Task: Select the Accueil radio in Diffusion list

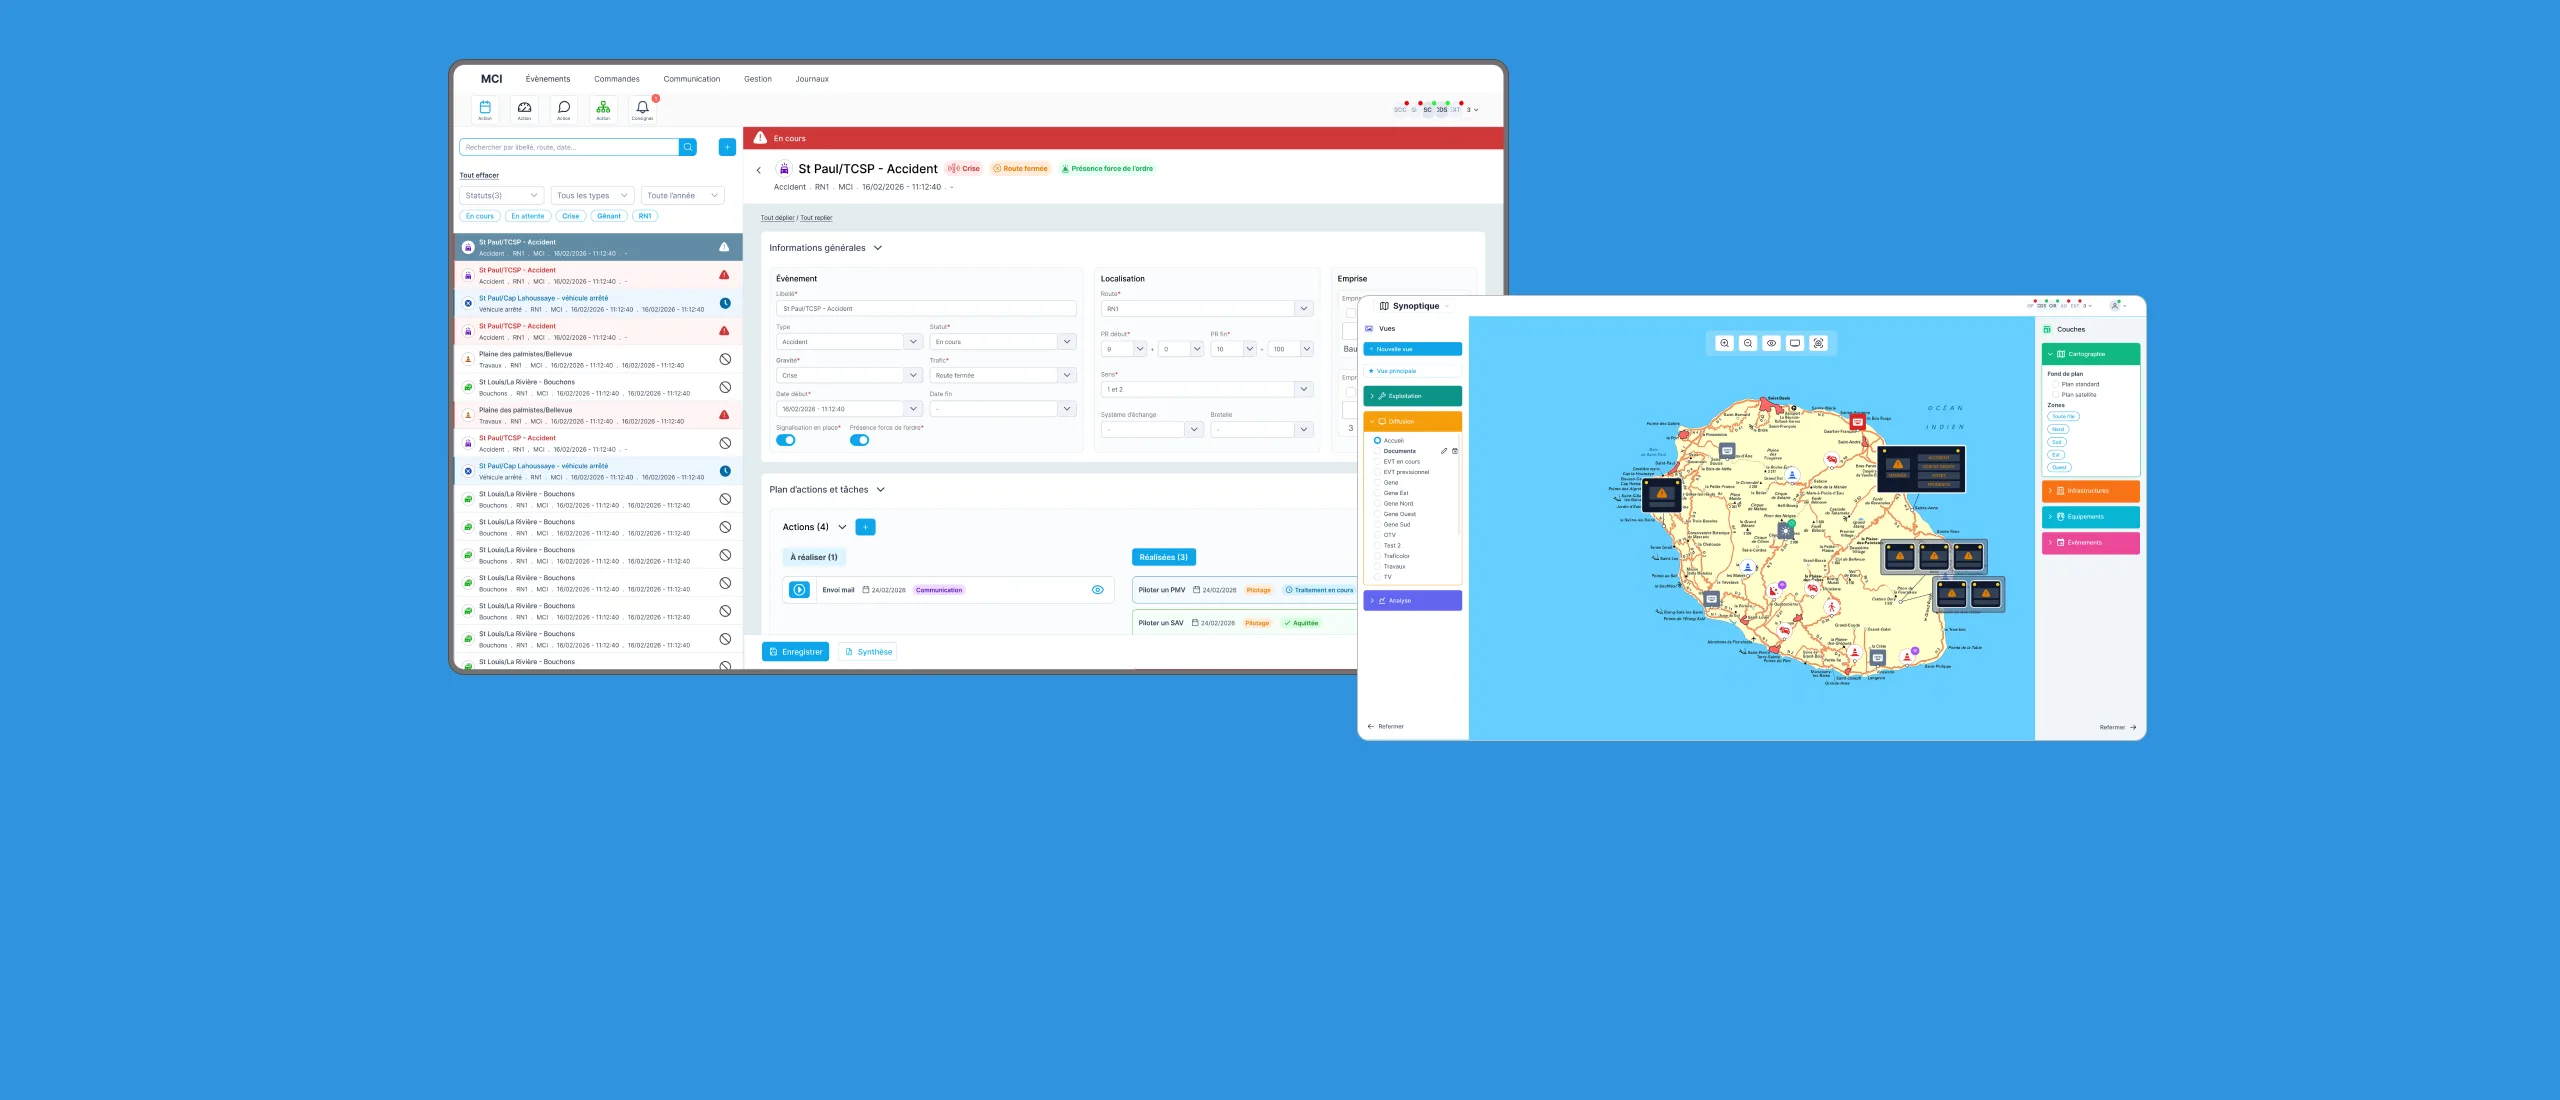Action: pos(1377,440)
